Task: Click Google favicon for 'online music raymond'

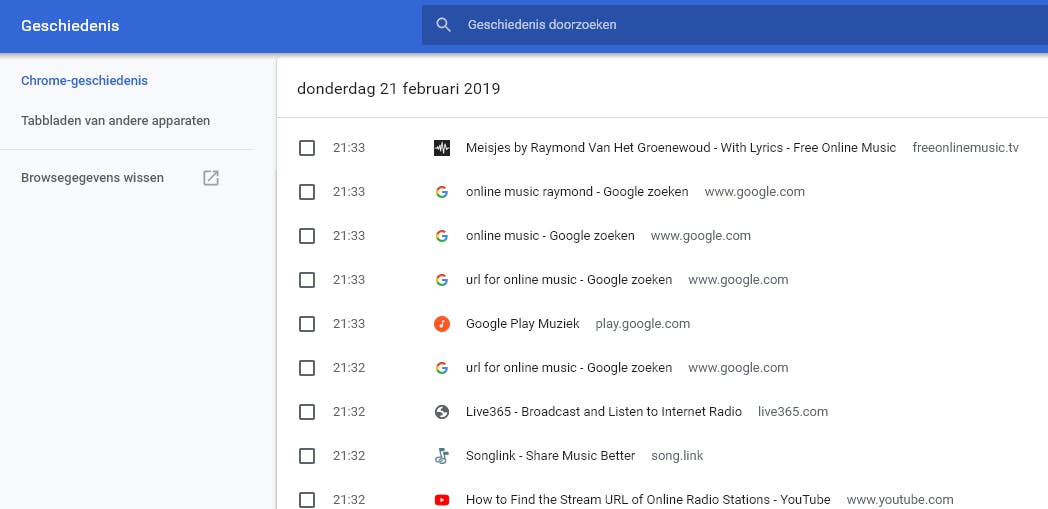Action: click(442, 192)
